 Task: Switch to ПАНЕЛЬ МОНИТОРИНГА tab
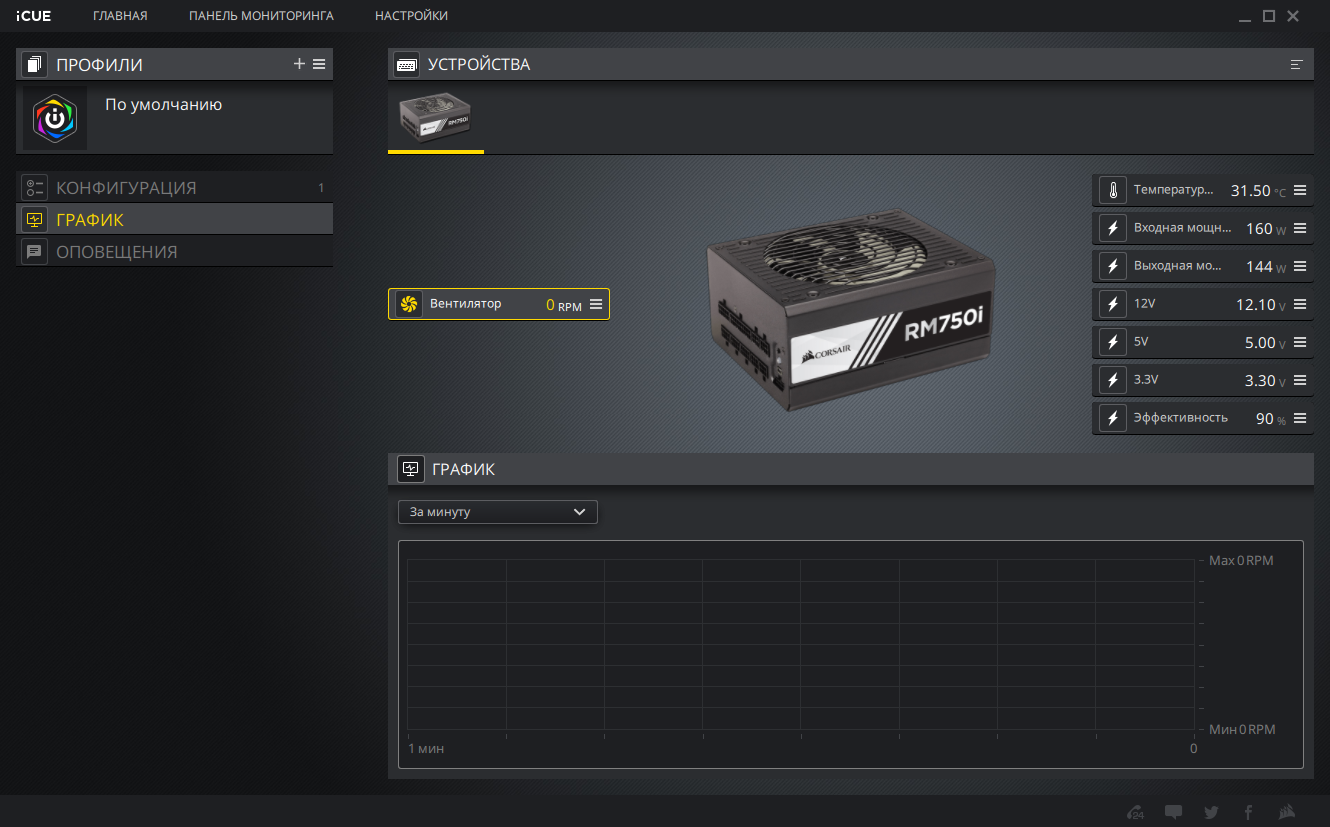tap(261, 16)
